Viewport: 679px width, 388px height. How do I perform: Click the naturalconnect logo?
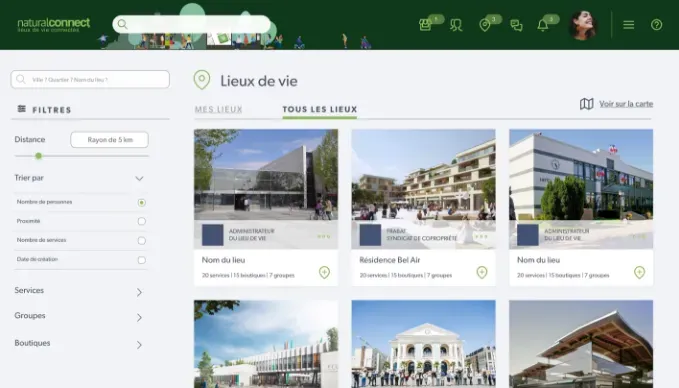[54, 25]
